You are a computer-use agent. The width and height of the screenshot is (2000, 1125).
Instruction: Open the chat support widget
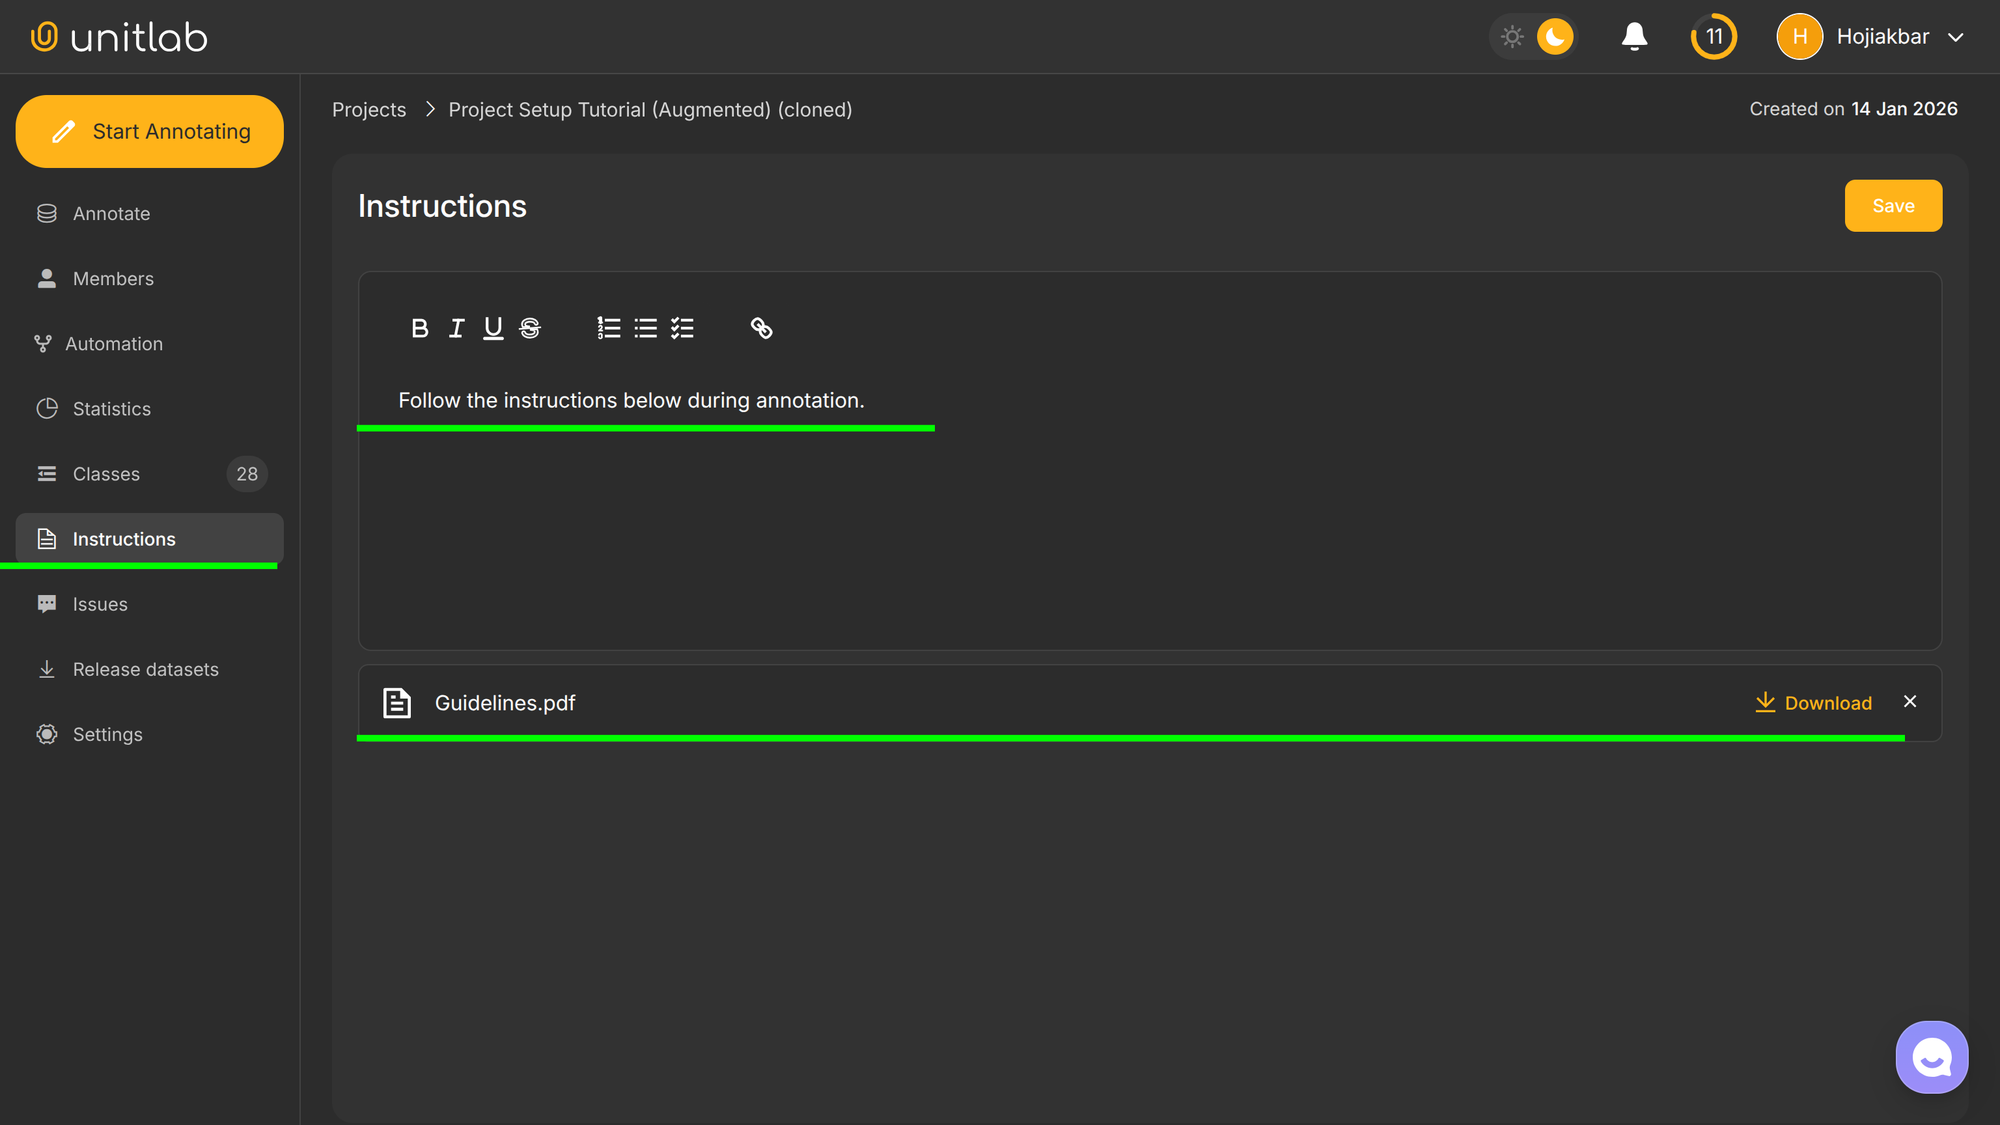tap(1931, 1056)
